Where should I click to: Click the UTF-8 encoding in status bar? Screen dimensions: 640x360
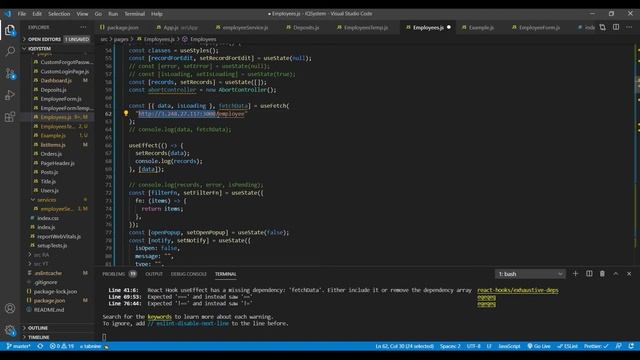click(x=473, y=346)
